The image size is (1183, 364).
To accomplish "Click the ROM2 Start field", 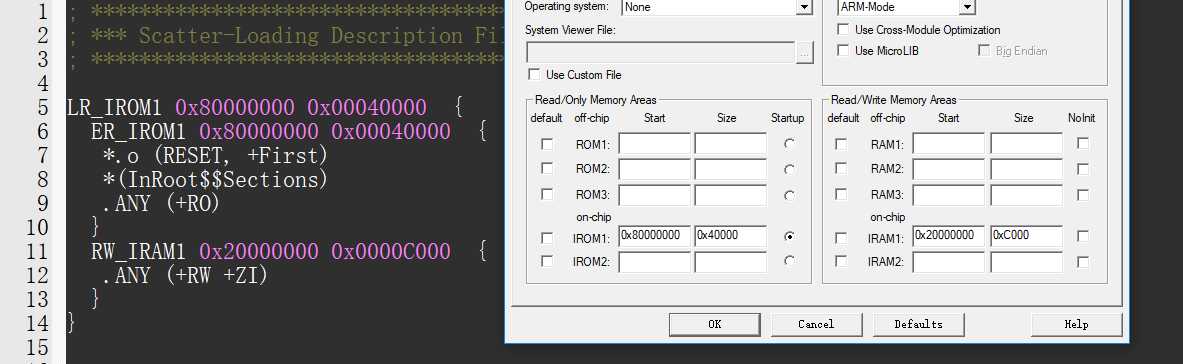I will 655,169.
